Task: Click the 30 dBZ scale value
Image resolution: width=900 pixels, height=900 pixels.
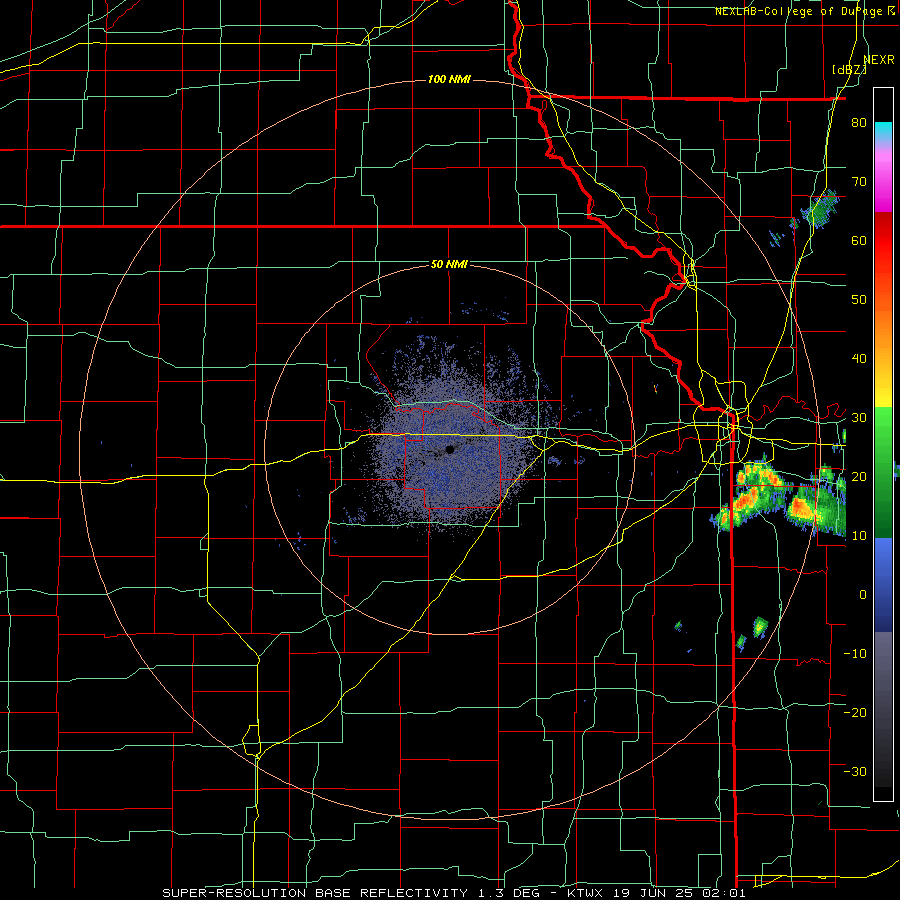Action: pos(859,418)
